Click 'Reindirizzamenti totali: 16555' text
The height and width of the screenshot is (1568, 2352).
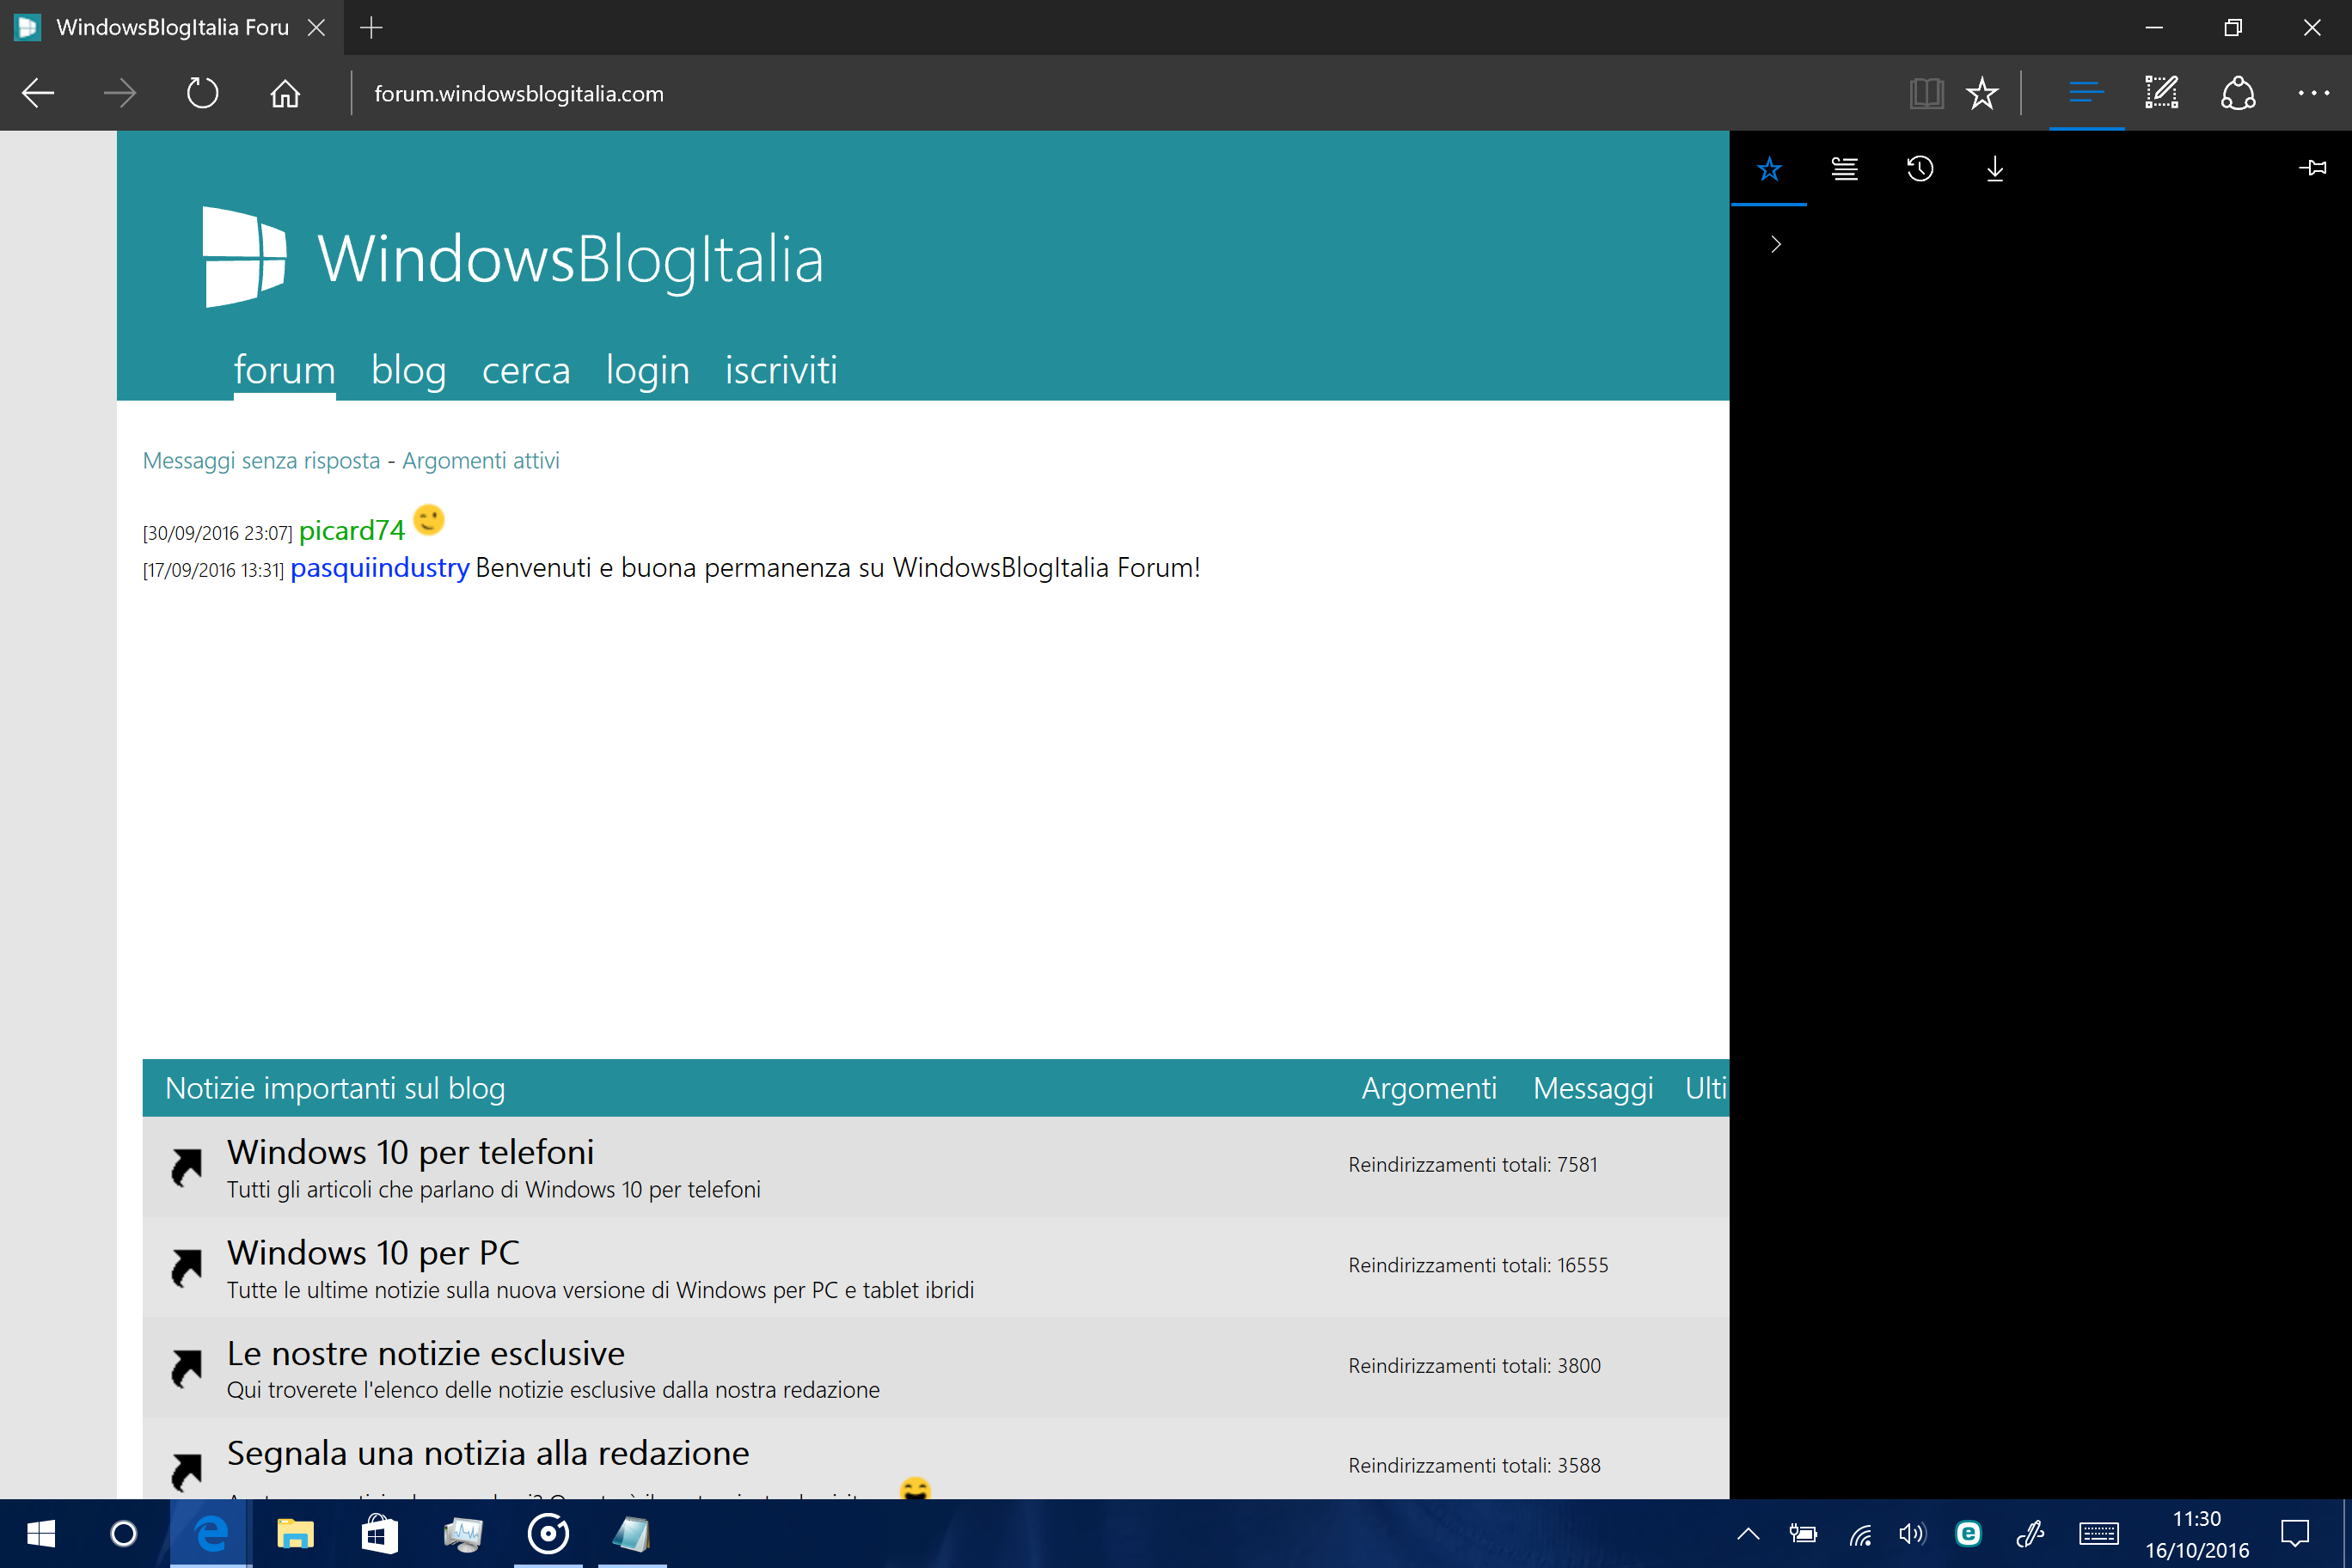(x=1478, y=1265)
